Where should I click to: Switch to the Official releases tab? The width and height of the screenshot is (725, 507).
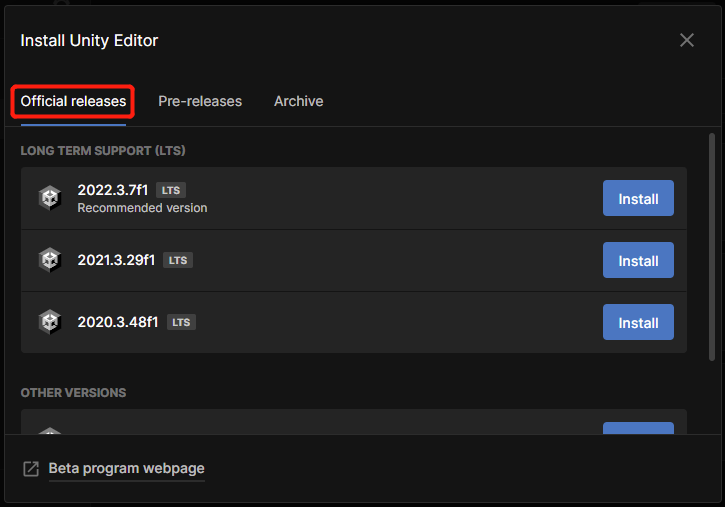pyautogui.click(x=73, y=101)
